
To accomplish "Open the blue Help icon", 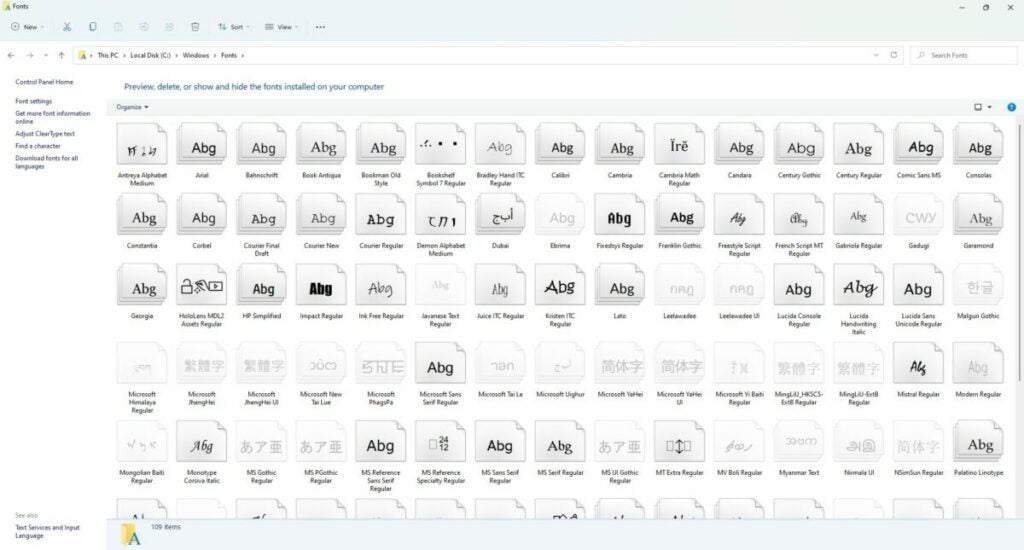I will pyautogui.click(x=1011, y=107).
